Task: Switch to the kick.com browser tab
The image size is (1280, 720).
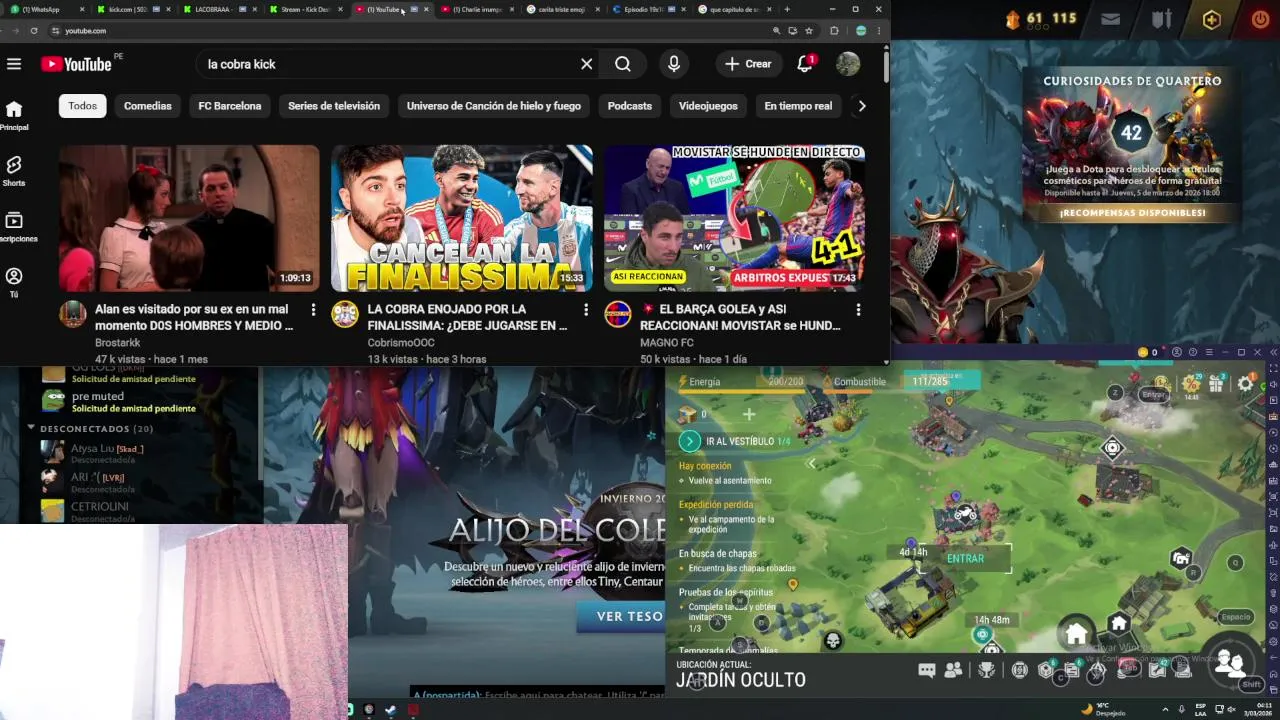Action: [x=133, y=9]
